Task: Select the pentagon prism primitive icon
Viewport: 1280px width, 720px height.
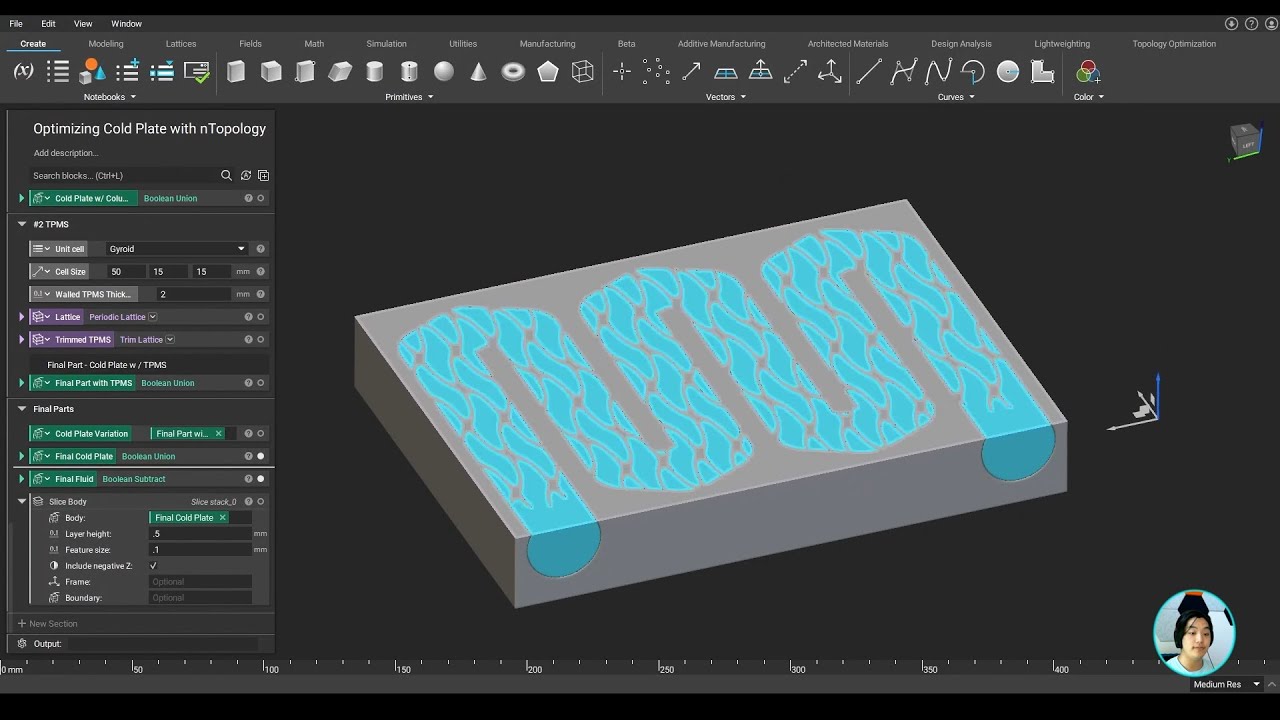Action: point(548,71)
